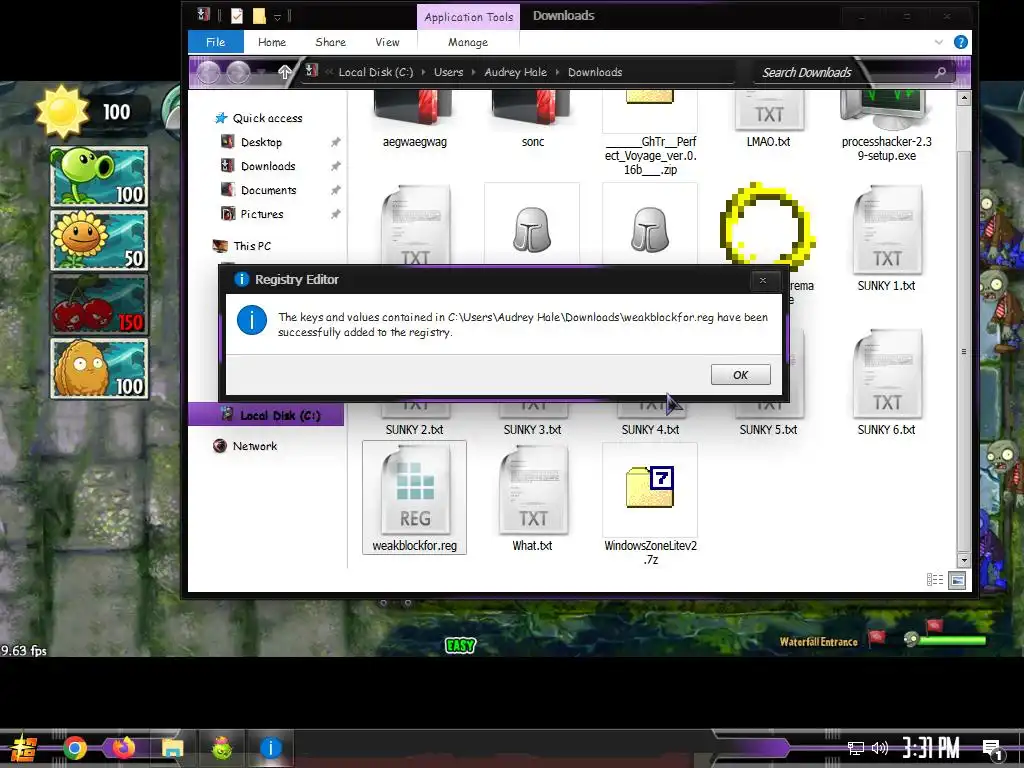Screen dimensions: 1024x768
Task: Select Local Disk (C:) in sidebar
Action: pyautogui.click(x=266, y=415)
